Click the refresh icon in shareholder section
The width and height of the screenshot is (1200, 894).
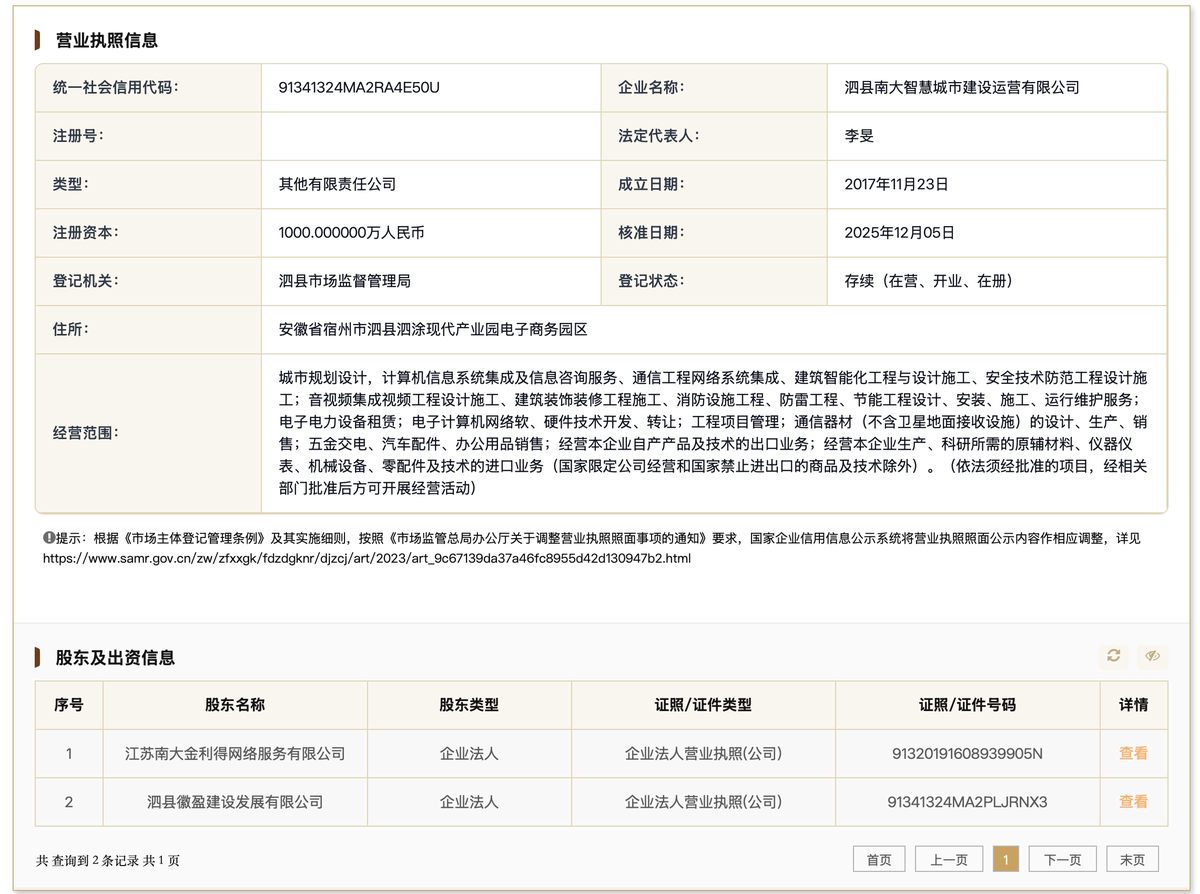click(x=1113, y=656)
